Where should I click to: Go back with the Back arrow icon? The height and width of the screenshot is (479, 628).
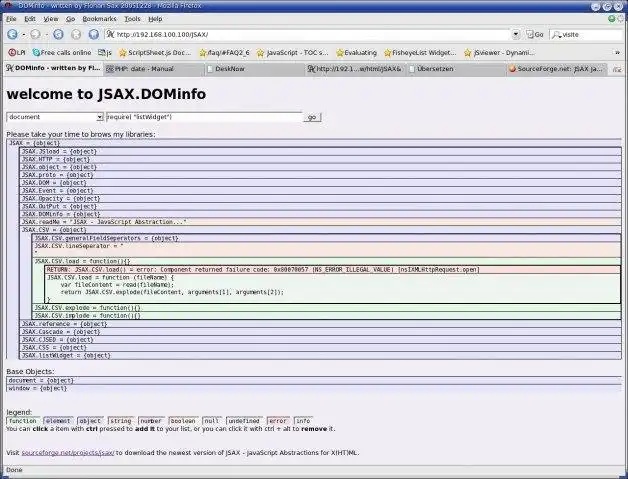tap(12, 34)
